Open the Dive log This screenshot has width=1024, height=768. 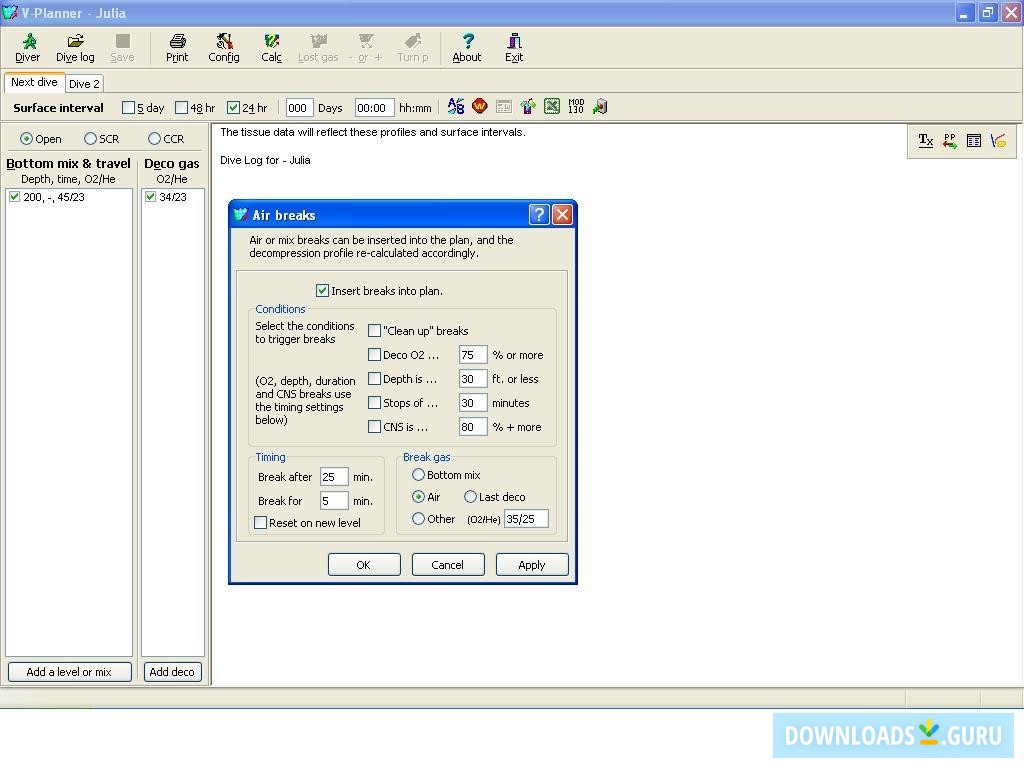coord(75,47)
